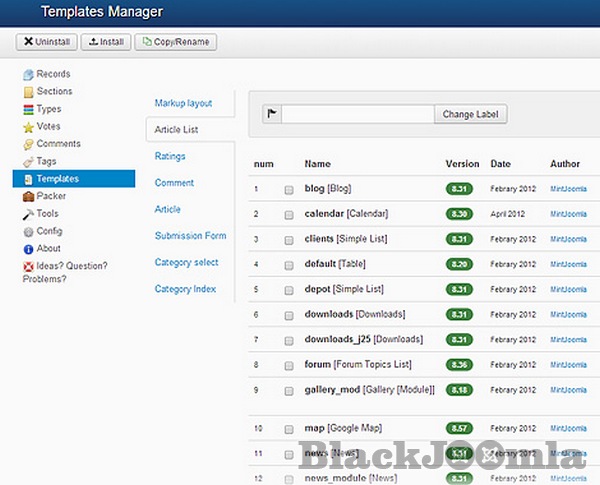Click the flag icon beside label field

[271, 114]
